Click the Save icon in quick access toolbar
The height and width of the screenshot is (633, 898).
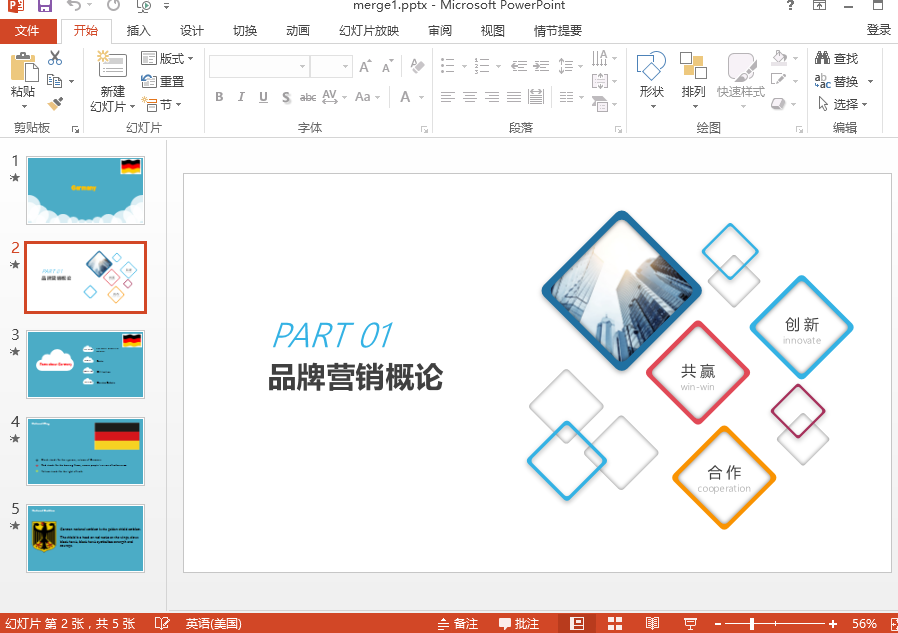45,6
